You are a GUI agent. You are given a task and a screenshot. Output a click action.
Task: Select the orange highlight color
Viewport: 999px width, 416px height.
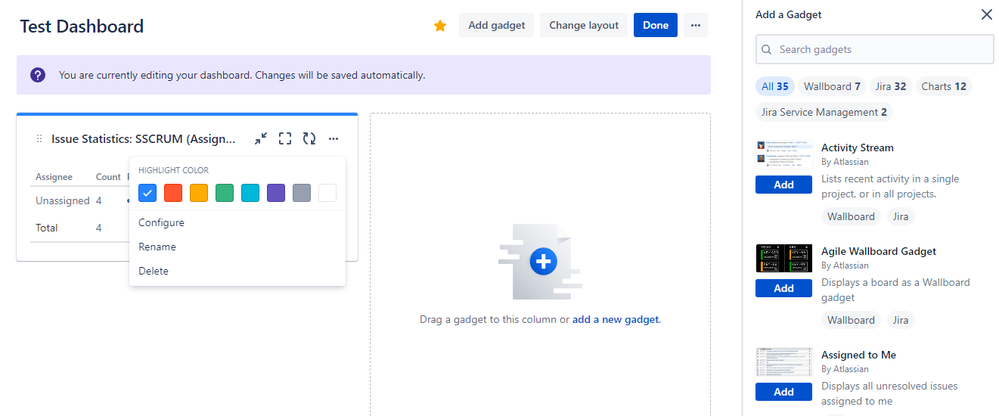[x=199, y=192]
